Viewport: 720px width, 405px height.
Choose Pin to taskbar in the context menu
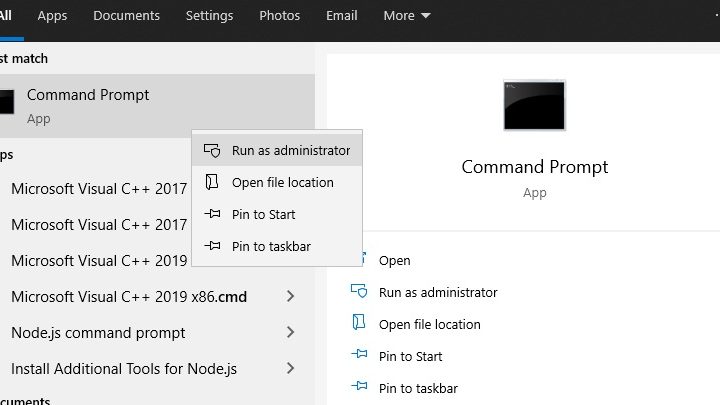[x=277, y=247]
